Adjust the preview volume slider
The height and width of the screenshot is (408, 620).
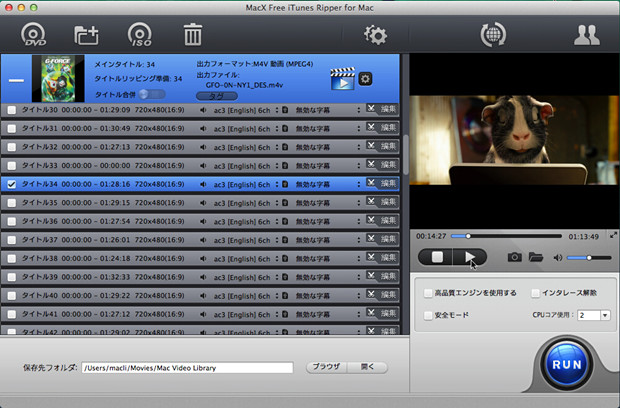click(x=589, y=258)
